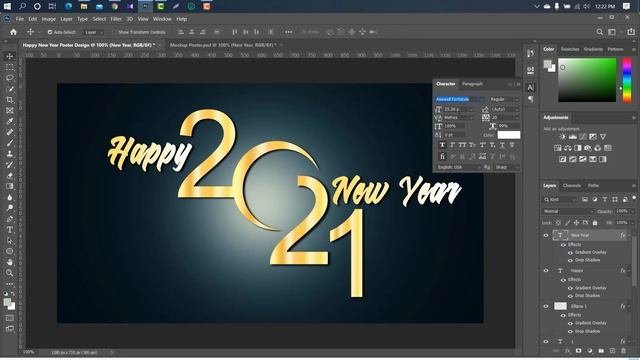Select the Lasso tool

click(10, 78)
